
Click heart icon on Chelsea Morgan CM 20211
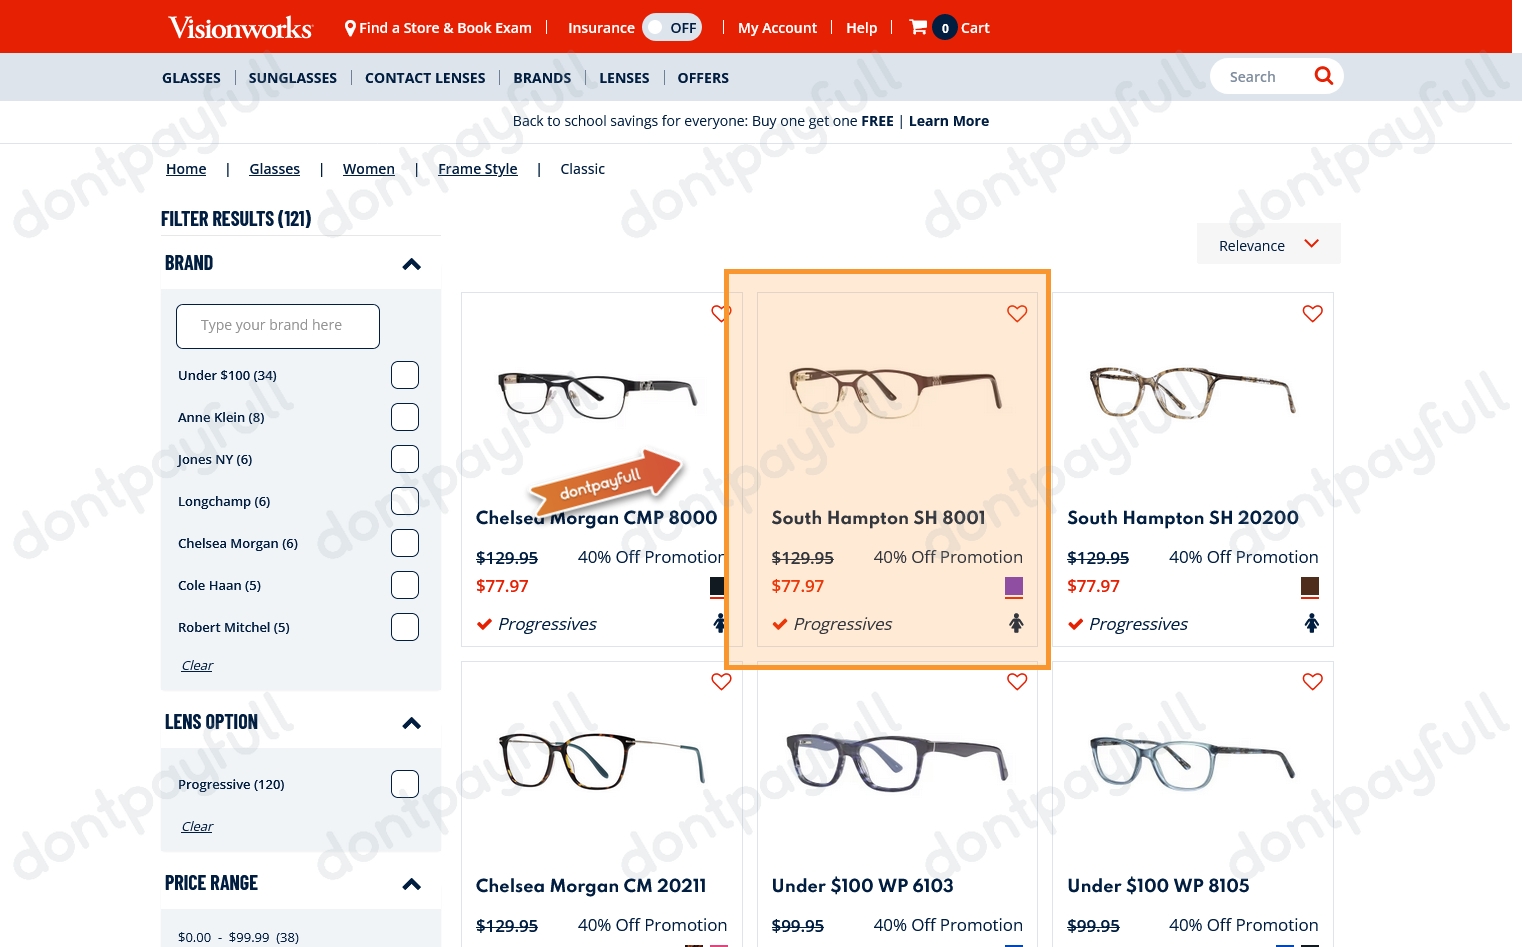tap(721, 682)
